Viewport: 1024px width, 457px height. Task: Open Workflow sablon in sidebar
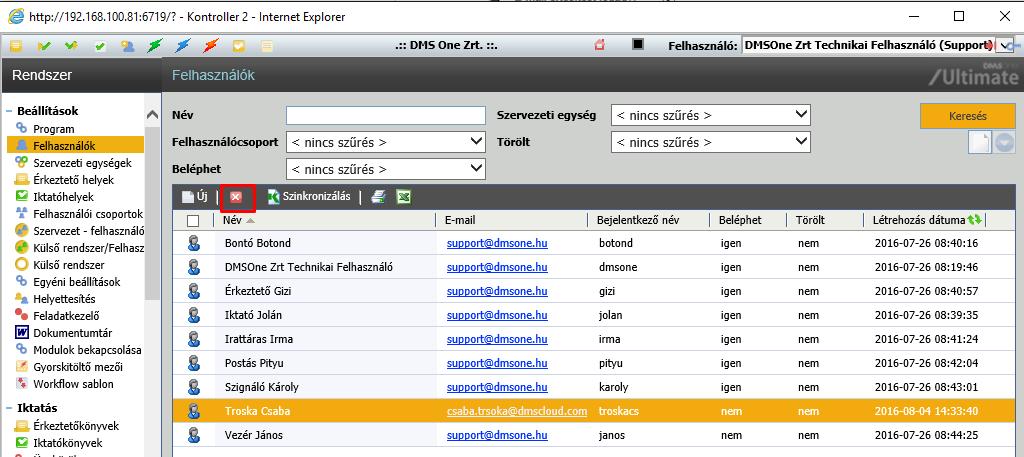coord(73,384)
